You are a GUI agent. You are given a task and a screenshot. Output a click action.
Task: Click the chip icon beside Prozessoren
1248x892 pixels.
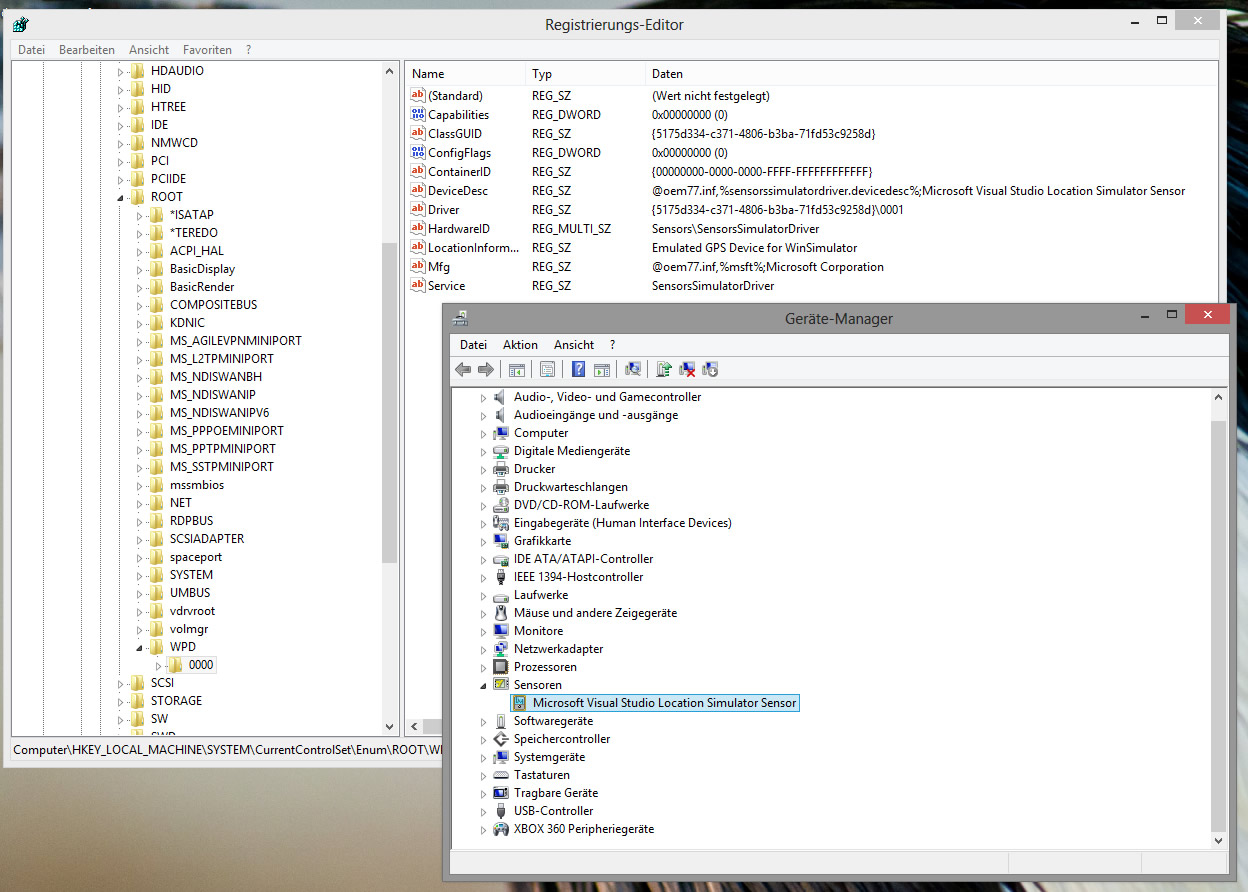click(501, 667)
